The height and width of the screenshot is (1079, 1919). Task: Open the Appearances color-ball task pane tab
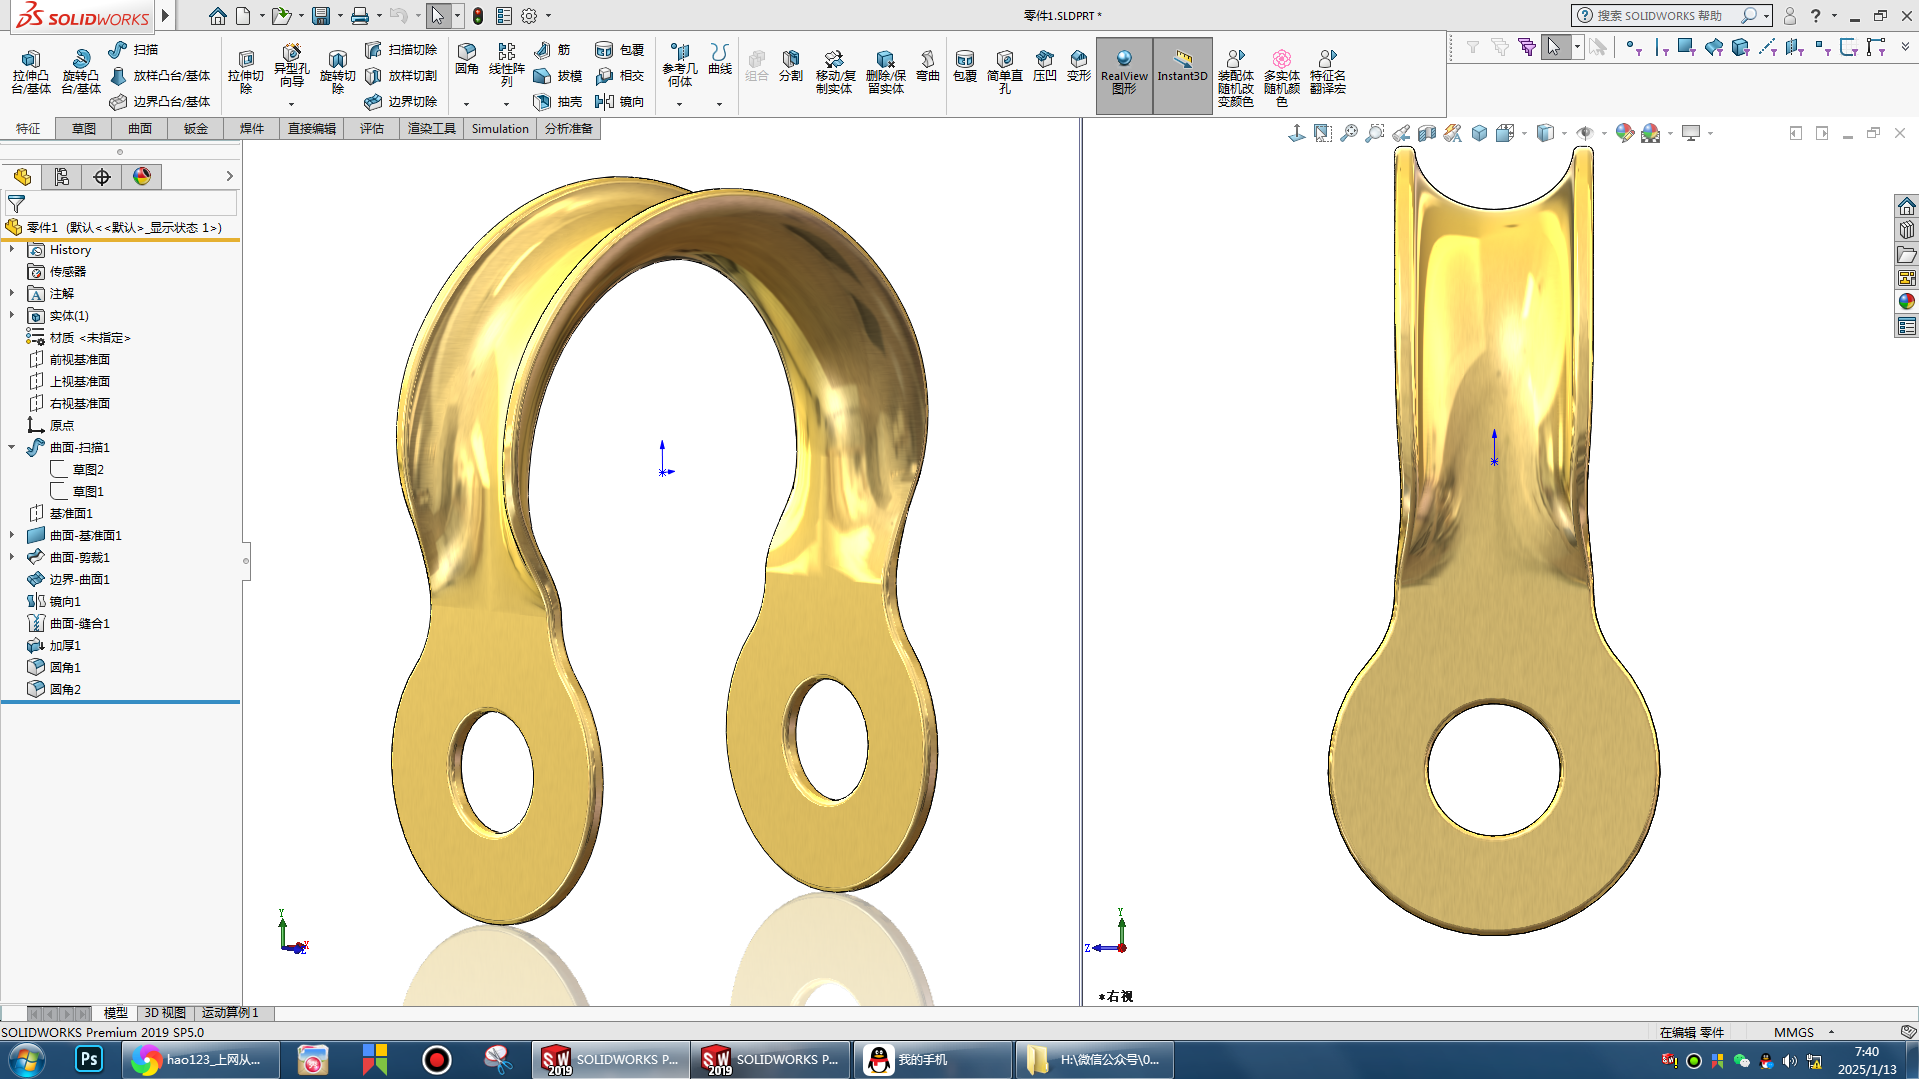point(1907,302)
